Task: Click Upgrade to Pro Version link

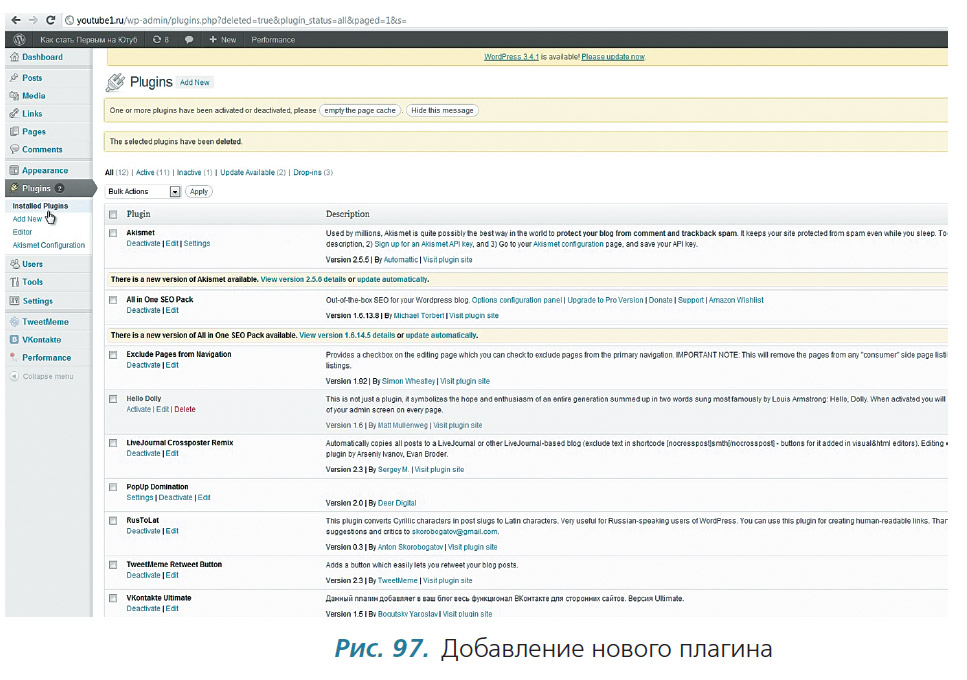Action: pos(605,300)
